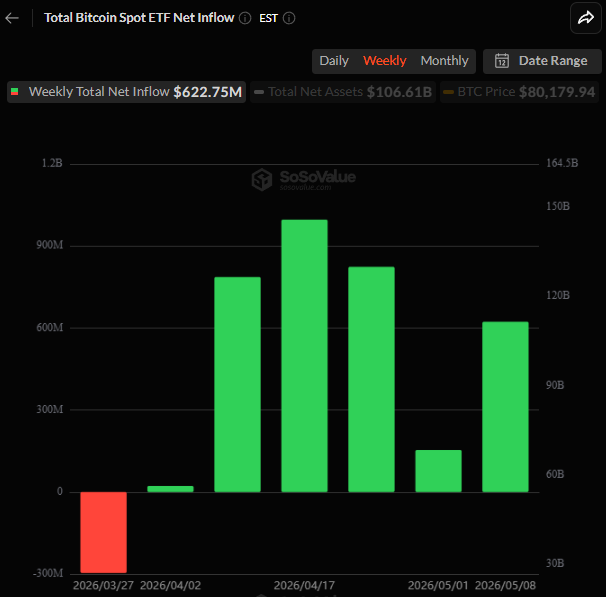Switch to the Monthly tab
This screenshot has width=606, height=597.
click(x=444, y=61)
